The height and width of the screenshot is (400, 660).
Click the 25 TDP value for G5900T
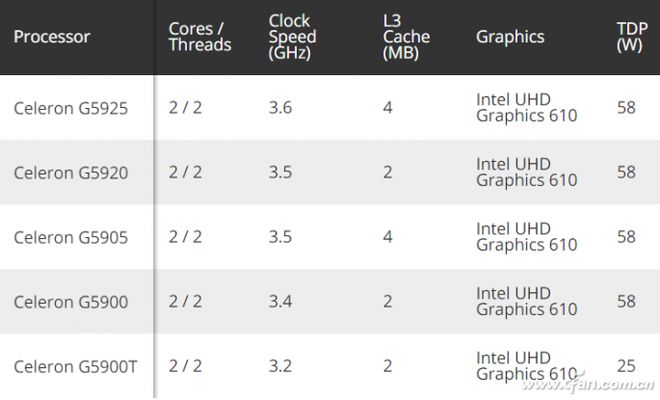point(626,366)
